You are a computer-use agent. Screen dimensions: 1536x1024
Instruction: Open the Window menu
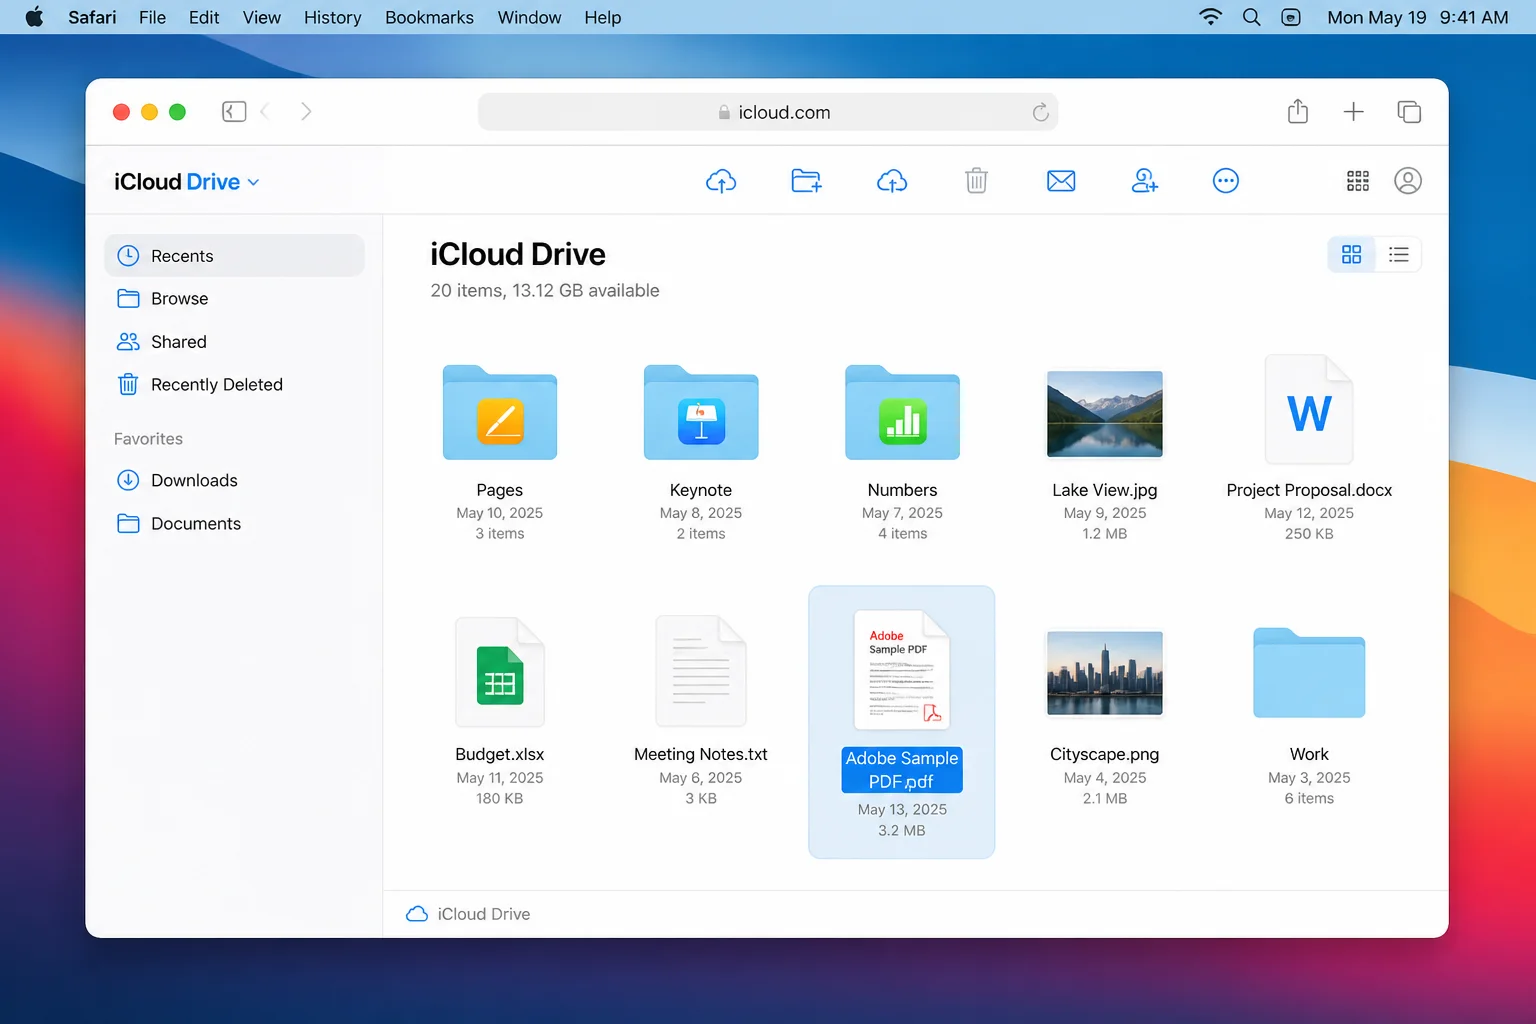click(529, 17)
